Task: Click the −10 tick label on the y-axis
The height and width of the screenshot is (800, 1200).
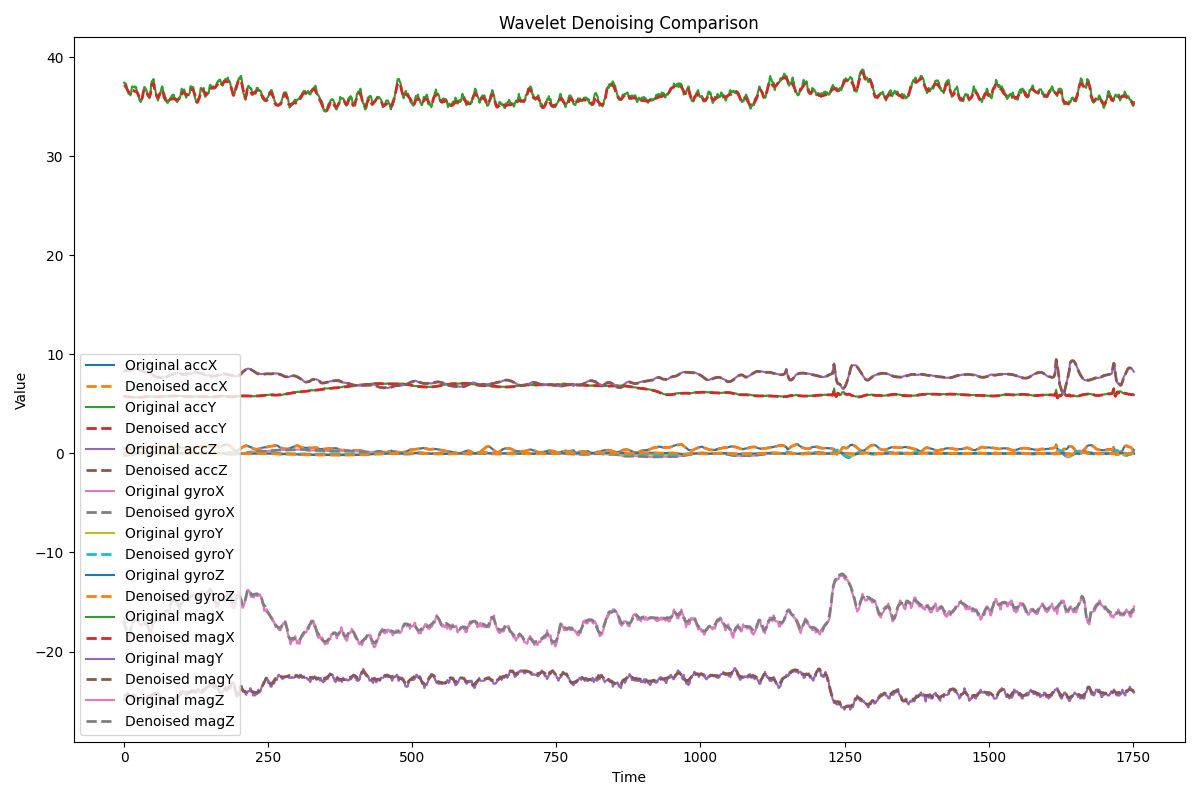Action: click(x=51, y=553)
